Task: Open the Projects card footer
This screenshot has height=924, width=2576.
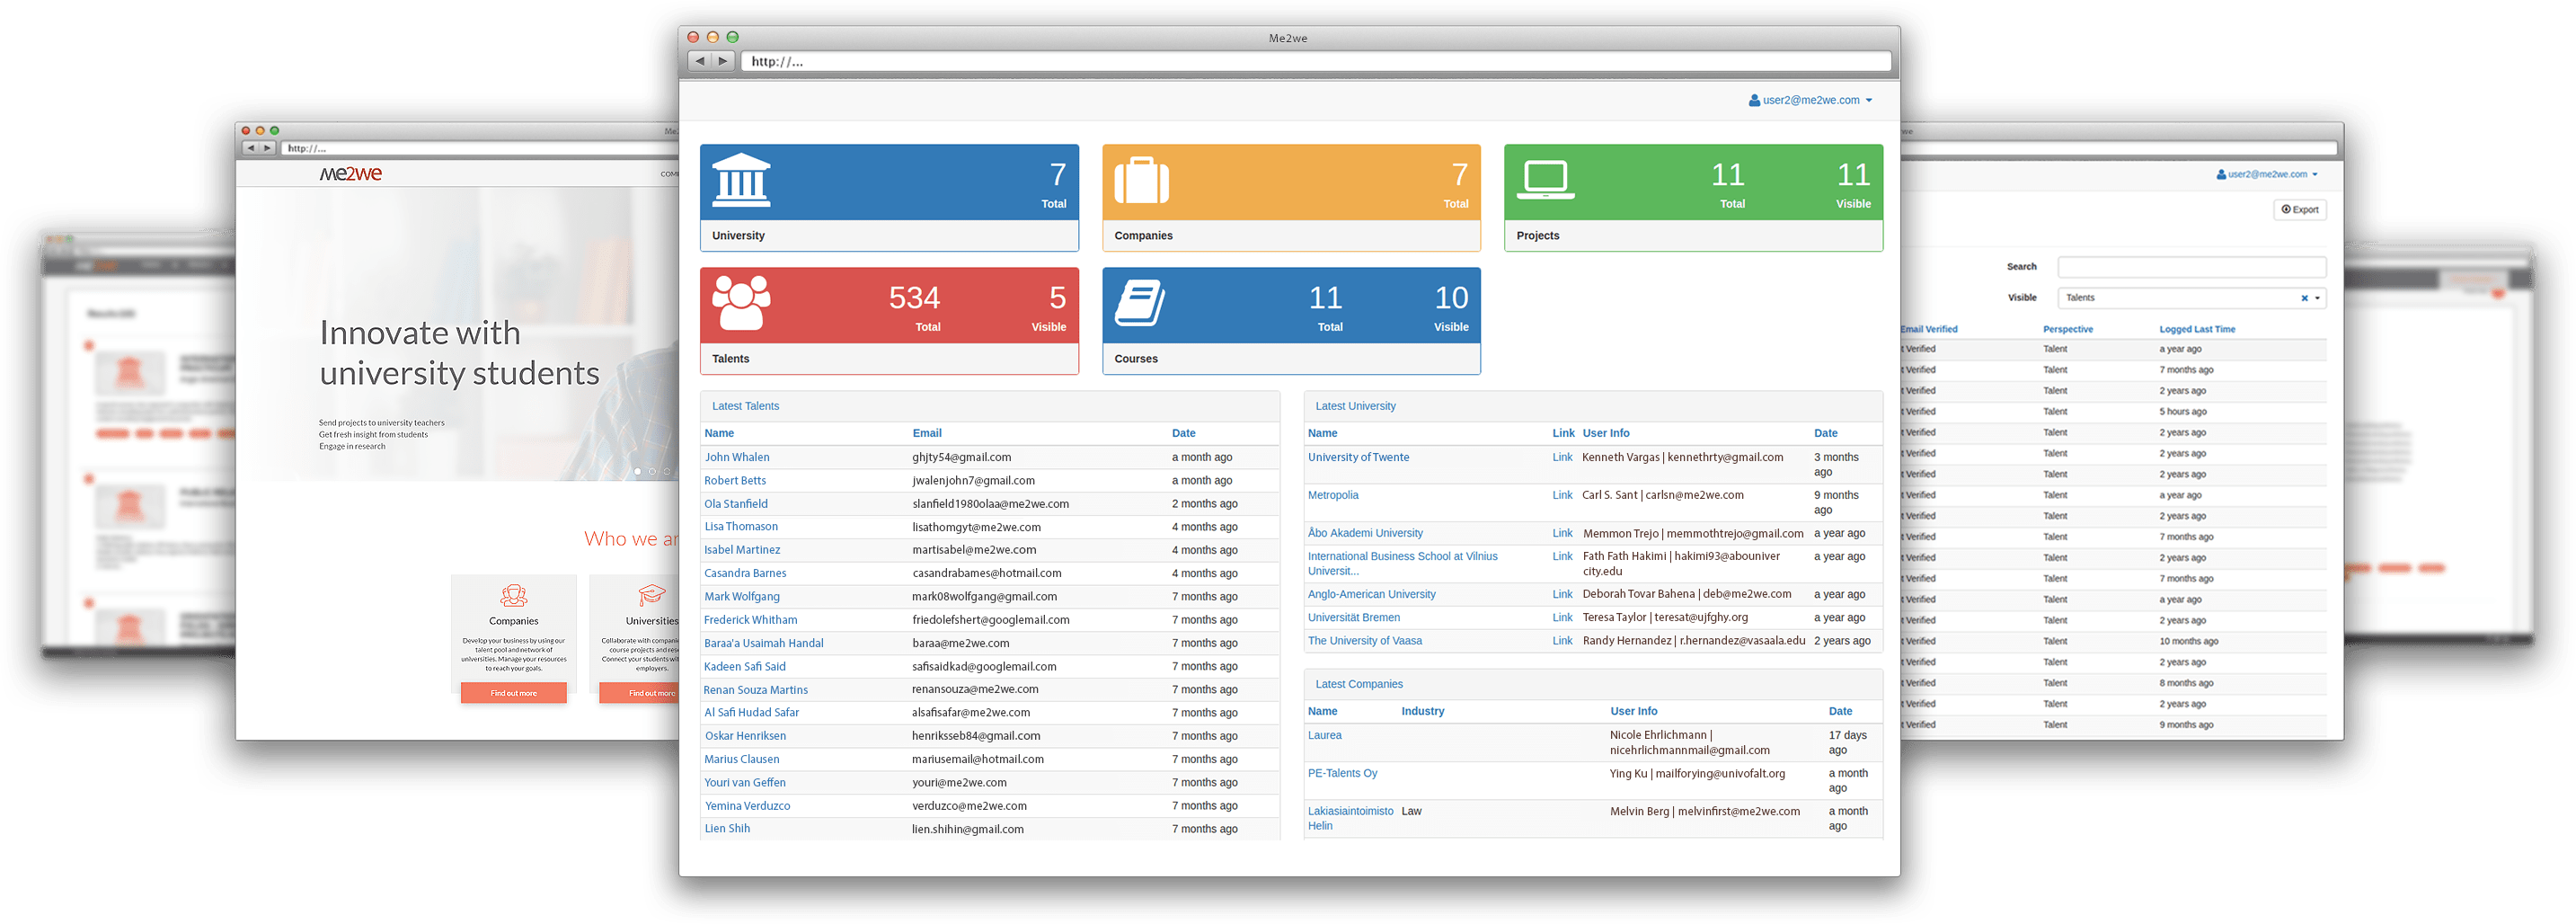Action: (1693, 236)
